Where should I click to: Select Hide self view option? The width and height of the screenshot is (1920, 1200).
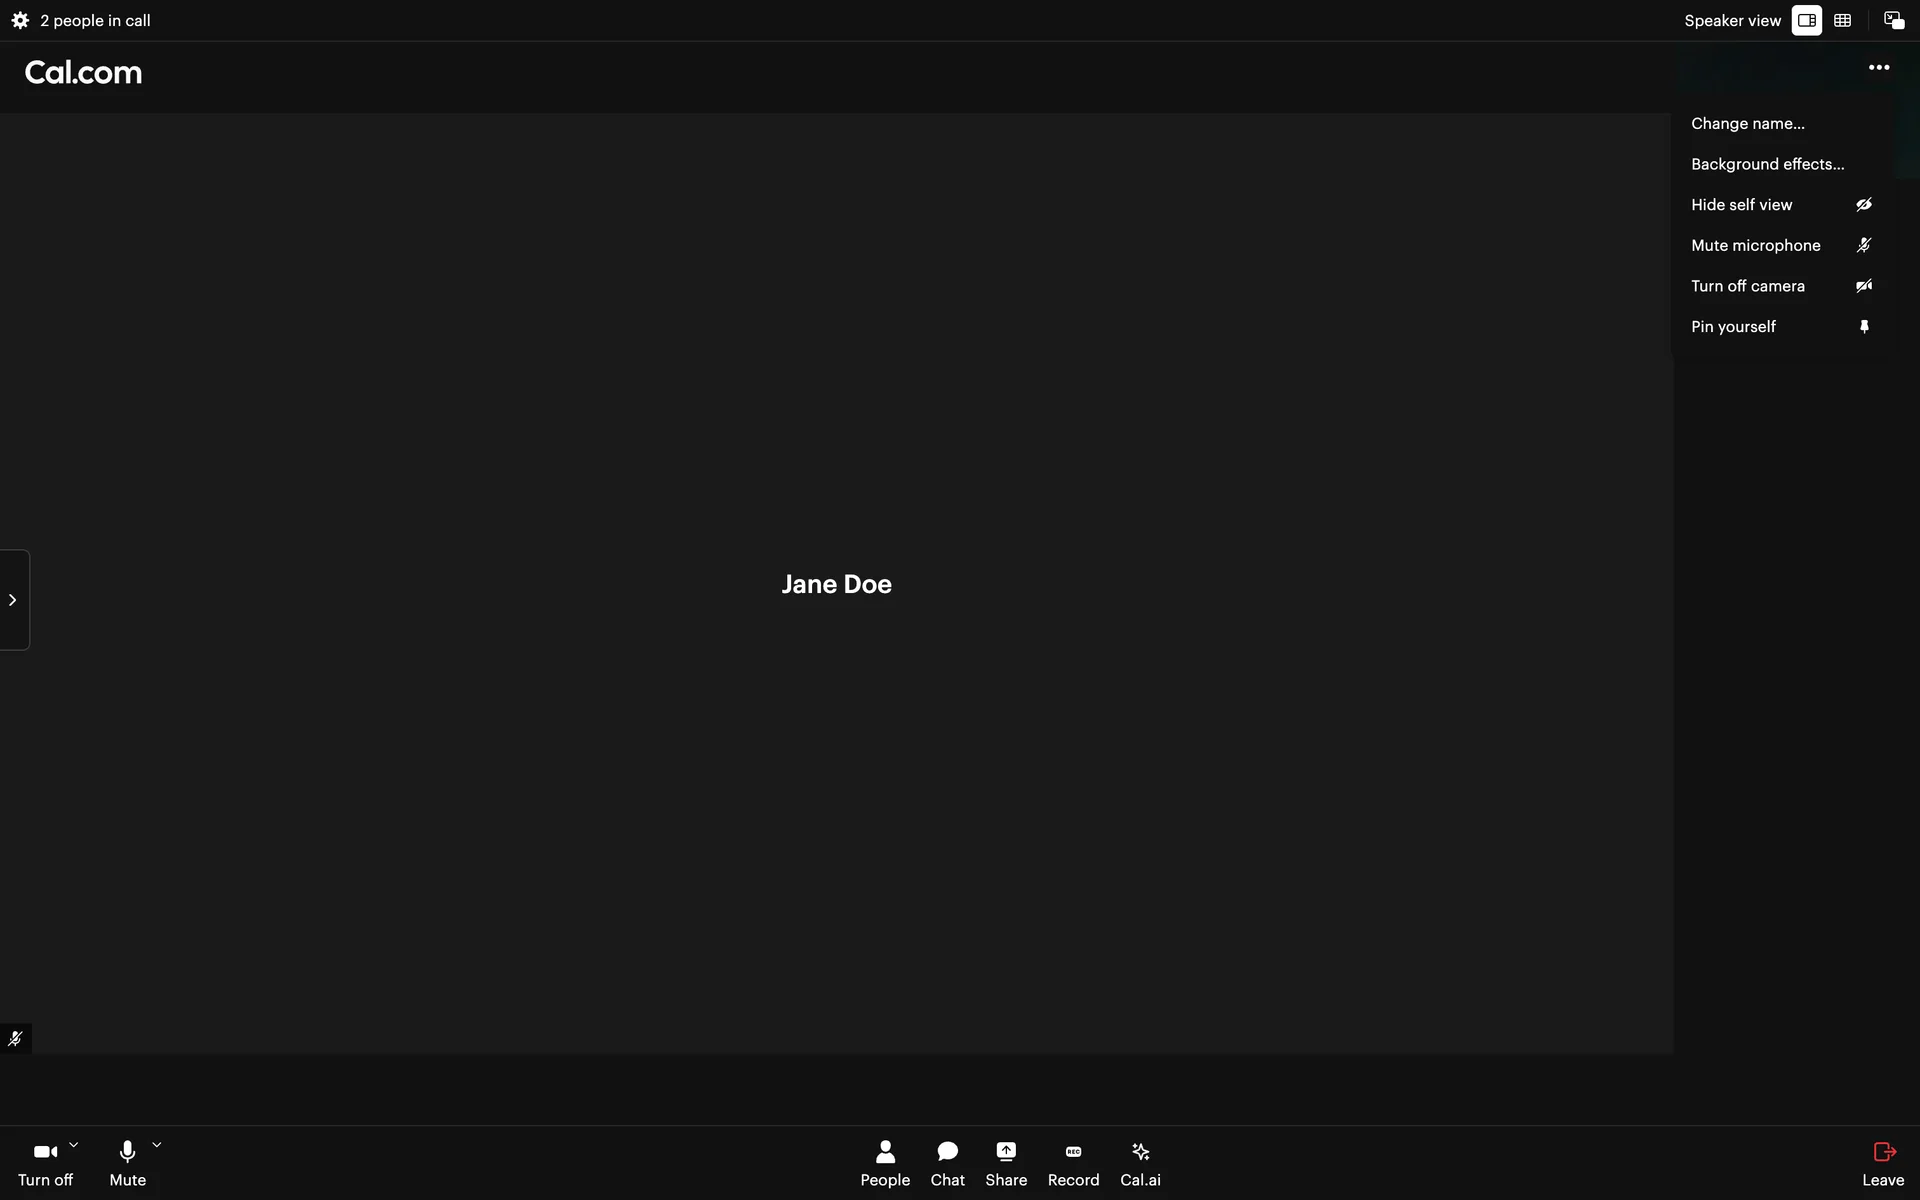click(1741, 205)
